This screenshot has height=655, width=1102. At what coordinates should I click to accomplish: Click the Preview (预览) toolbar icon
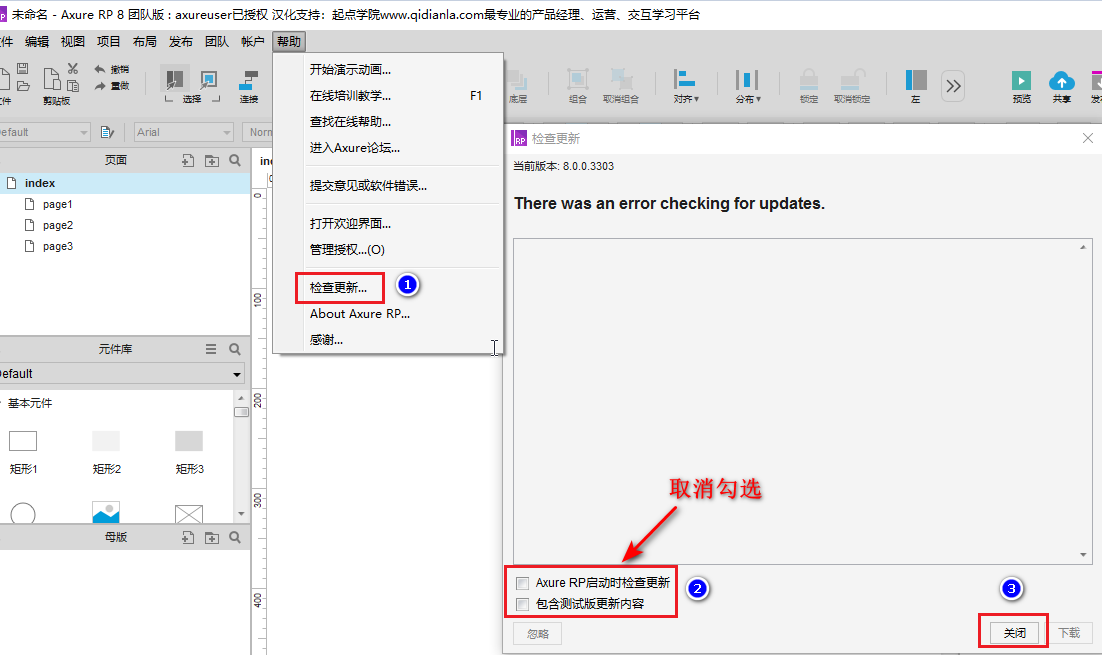[x=1021, y=82]
